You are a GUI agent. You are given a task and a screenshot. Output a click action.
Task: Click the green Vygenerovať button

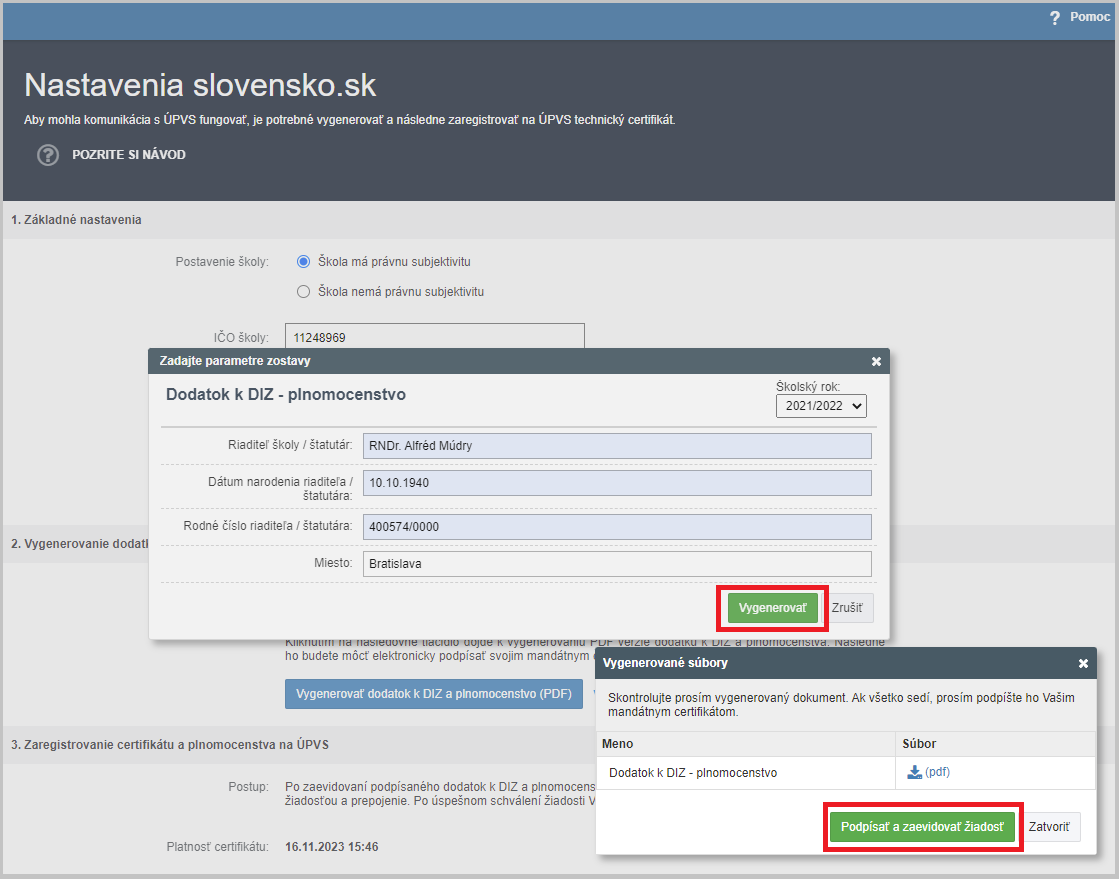coord(772,608)
